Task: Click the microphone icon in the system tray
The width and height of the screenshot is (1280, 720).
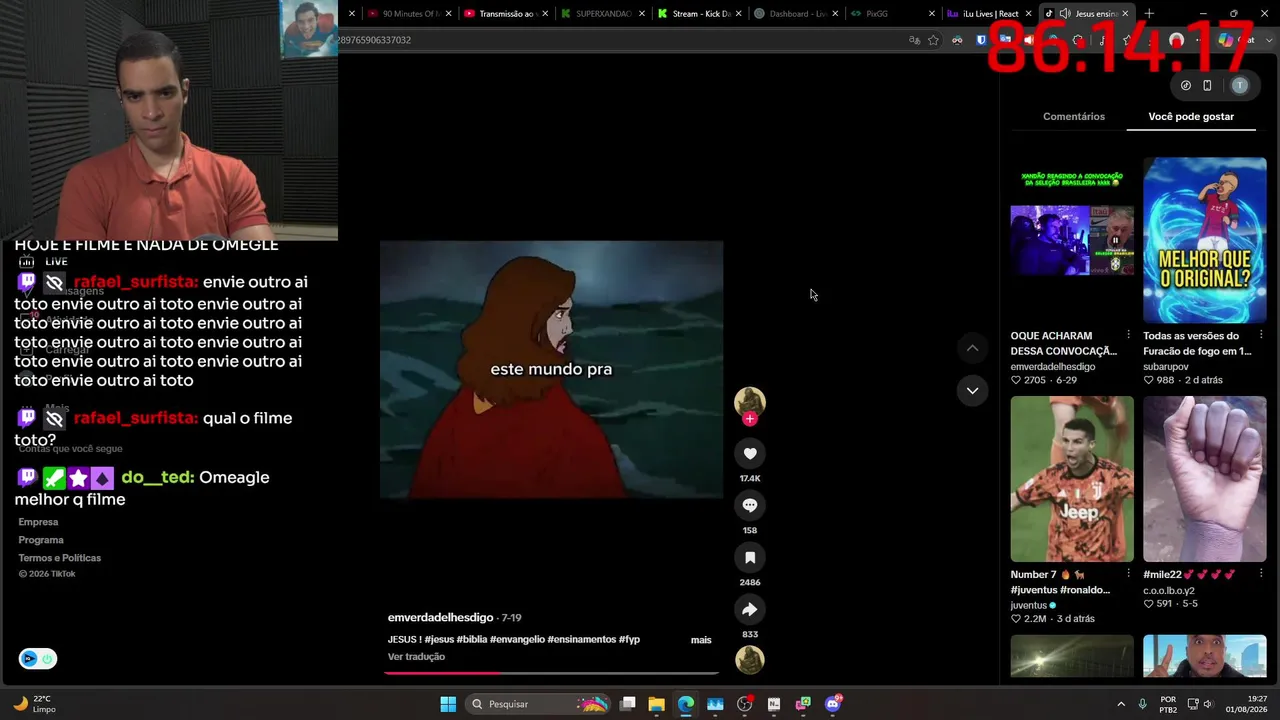Action: coord(1142,704)
